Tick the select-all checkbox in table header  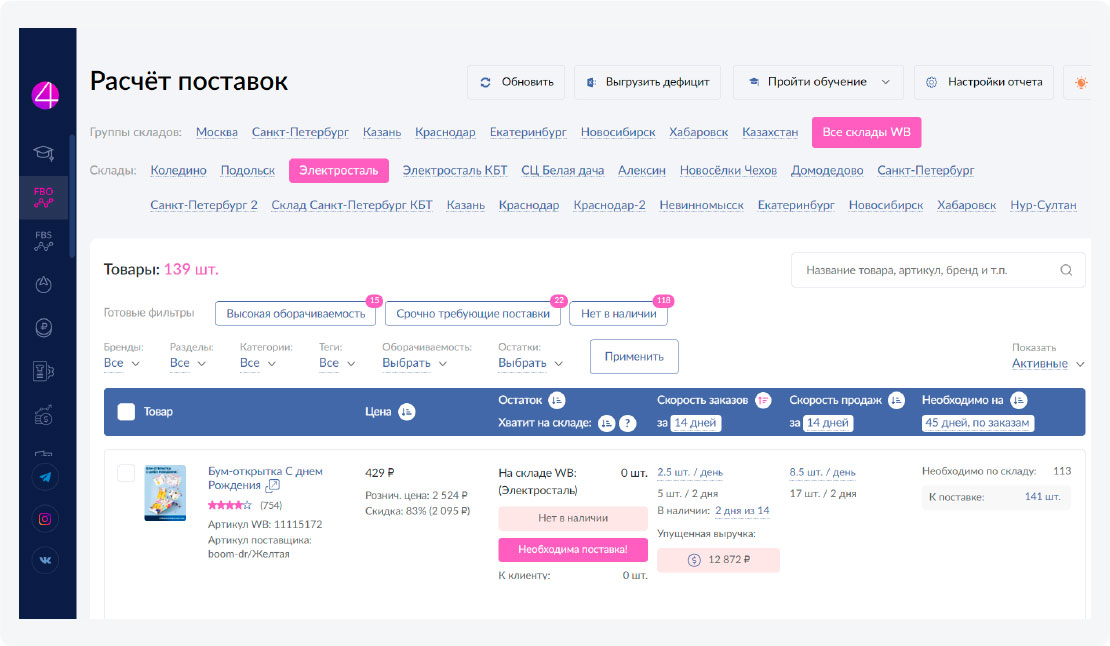(x=126, y=411)
